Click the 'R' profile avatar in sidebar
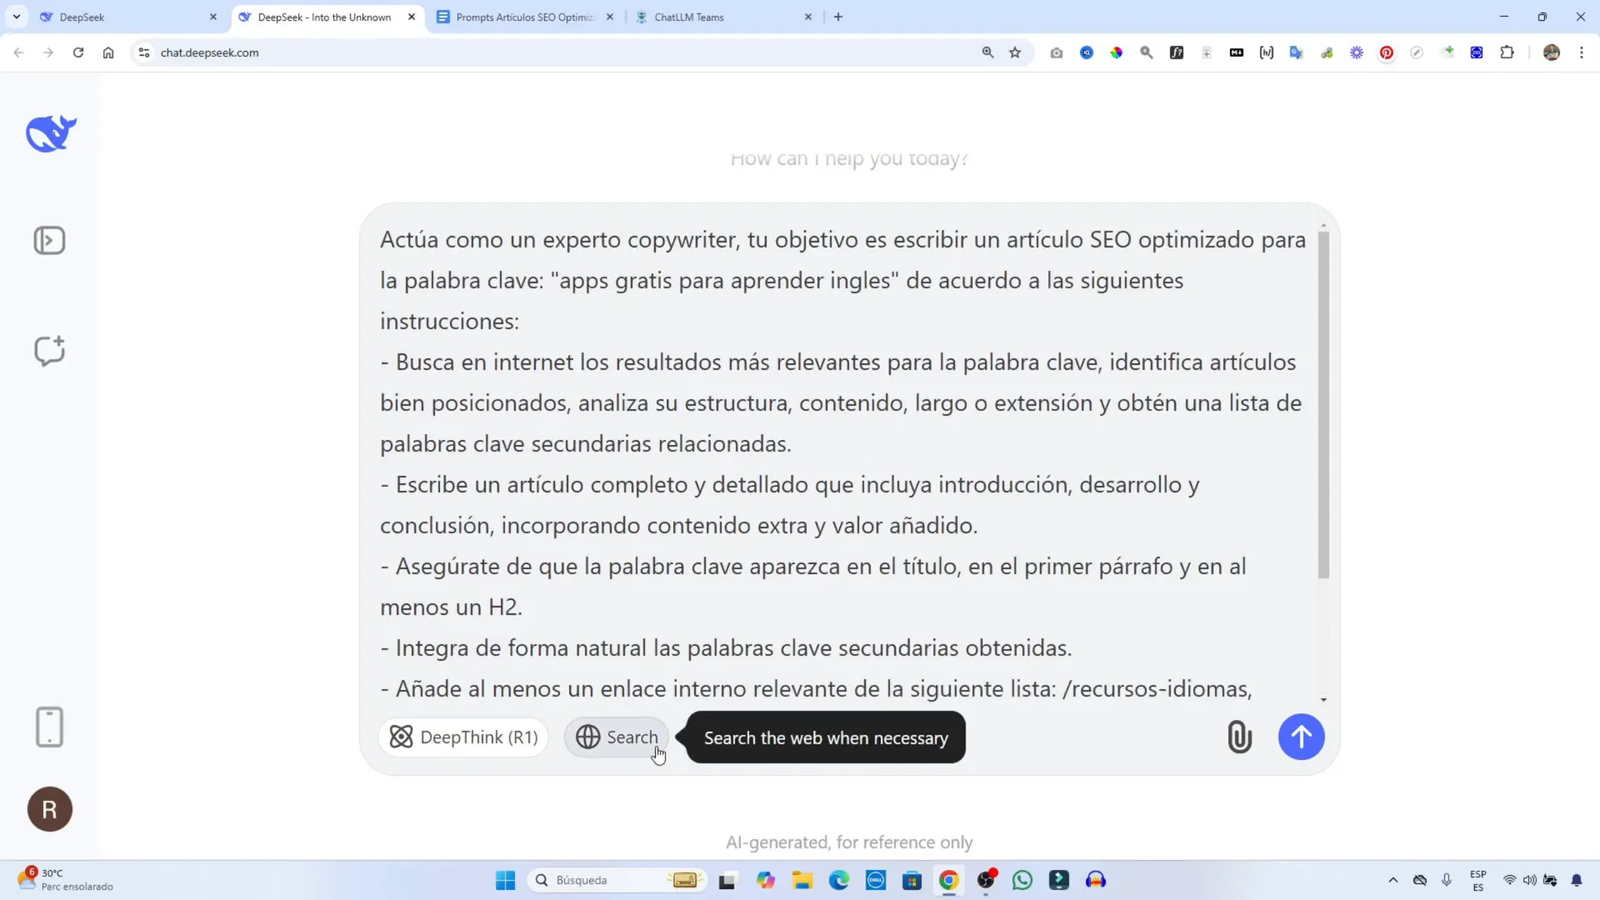 pos(49,809)
